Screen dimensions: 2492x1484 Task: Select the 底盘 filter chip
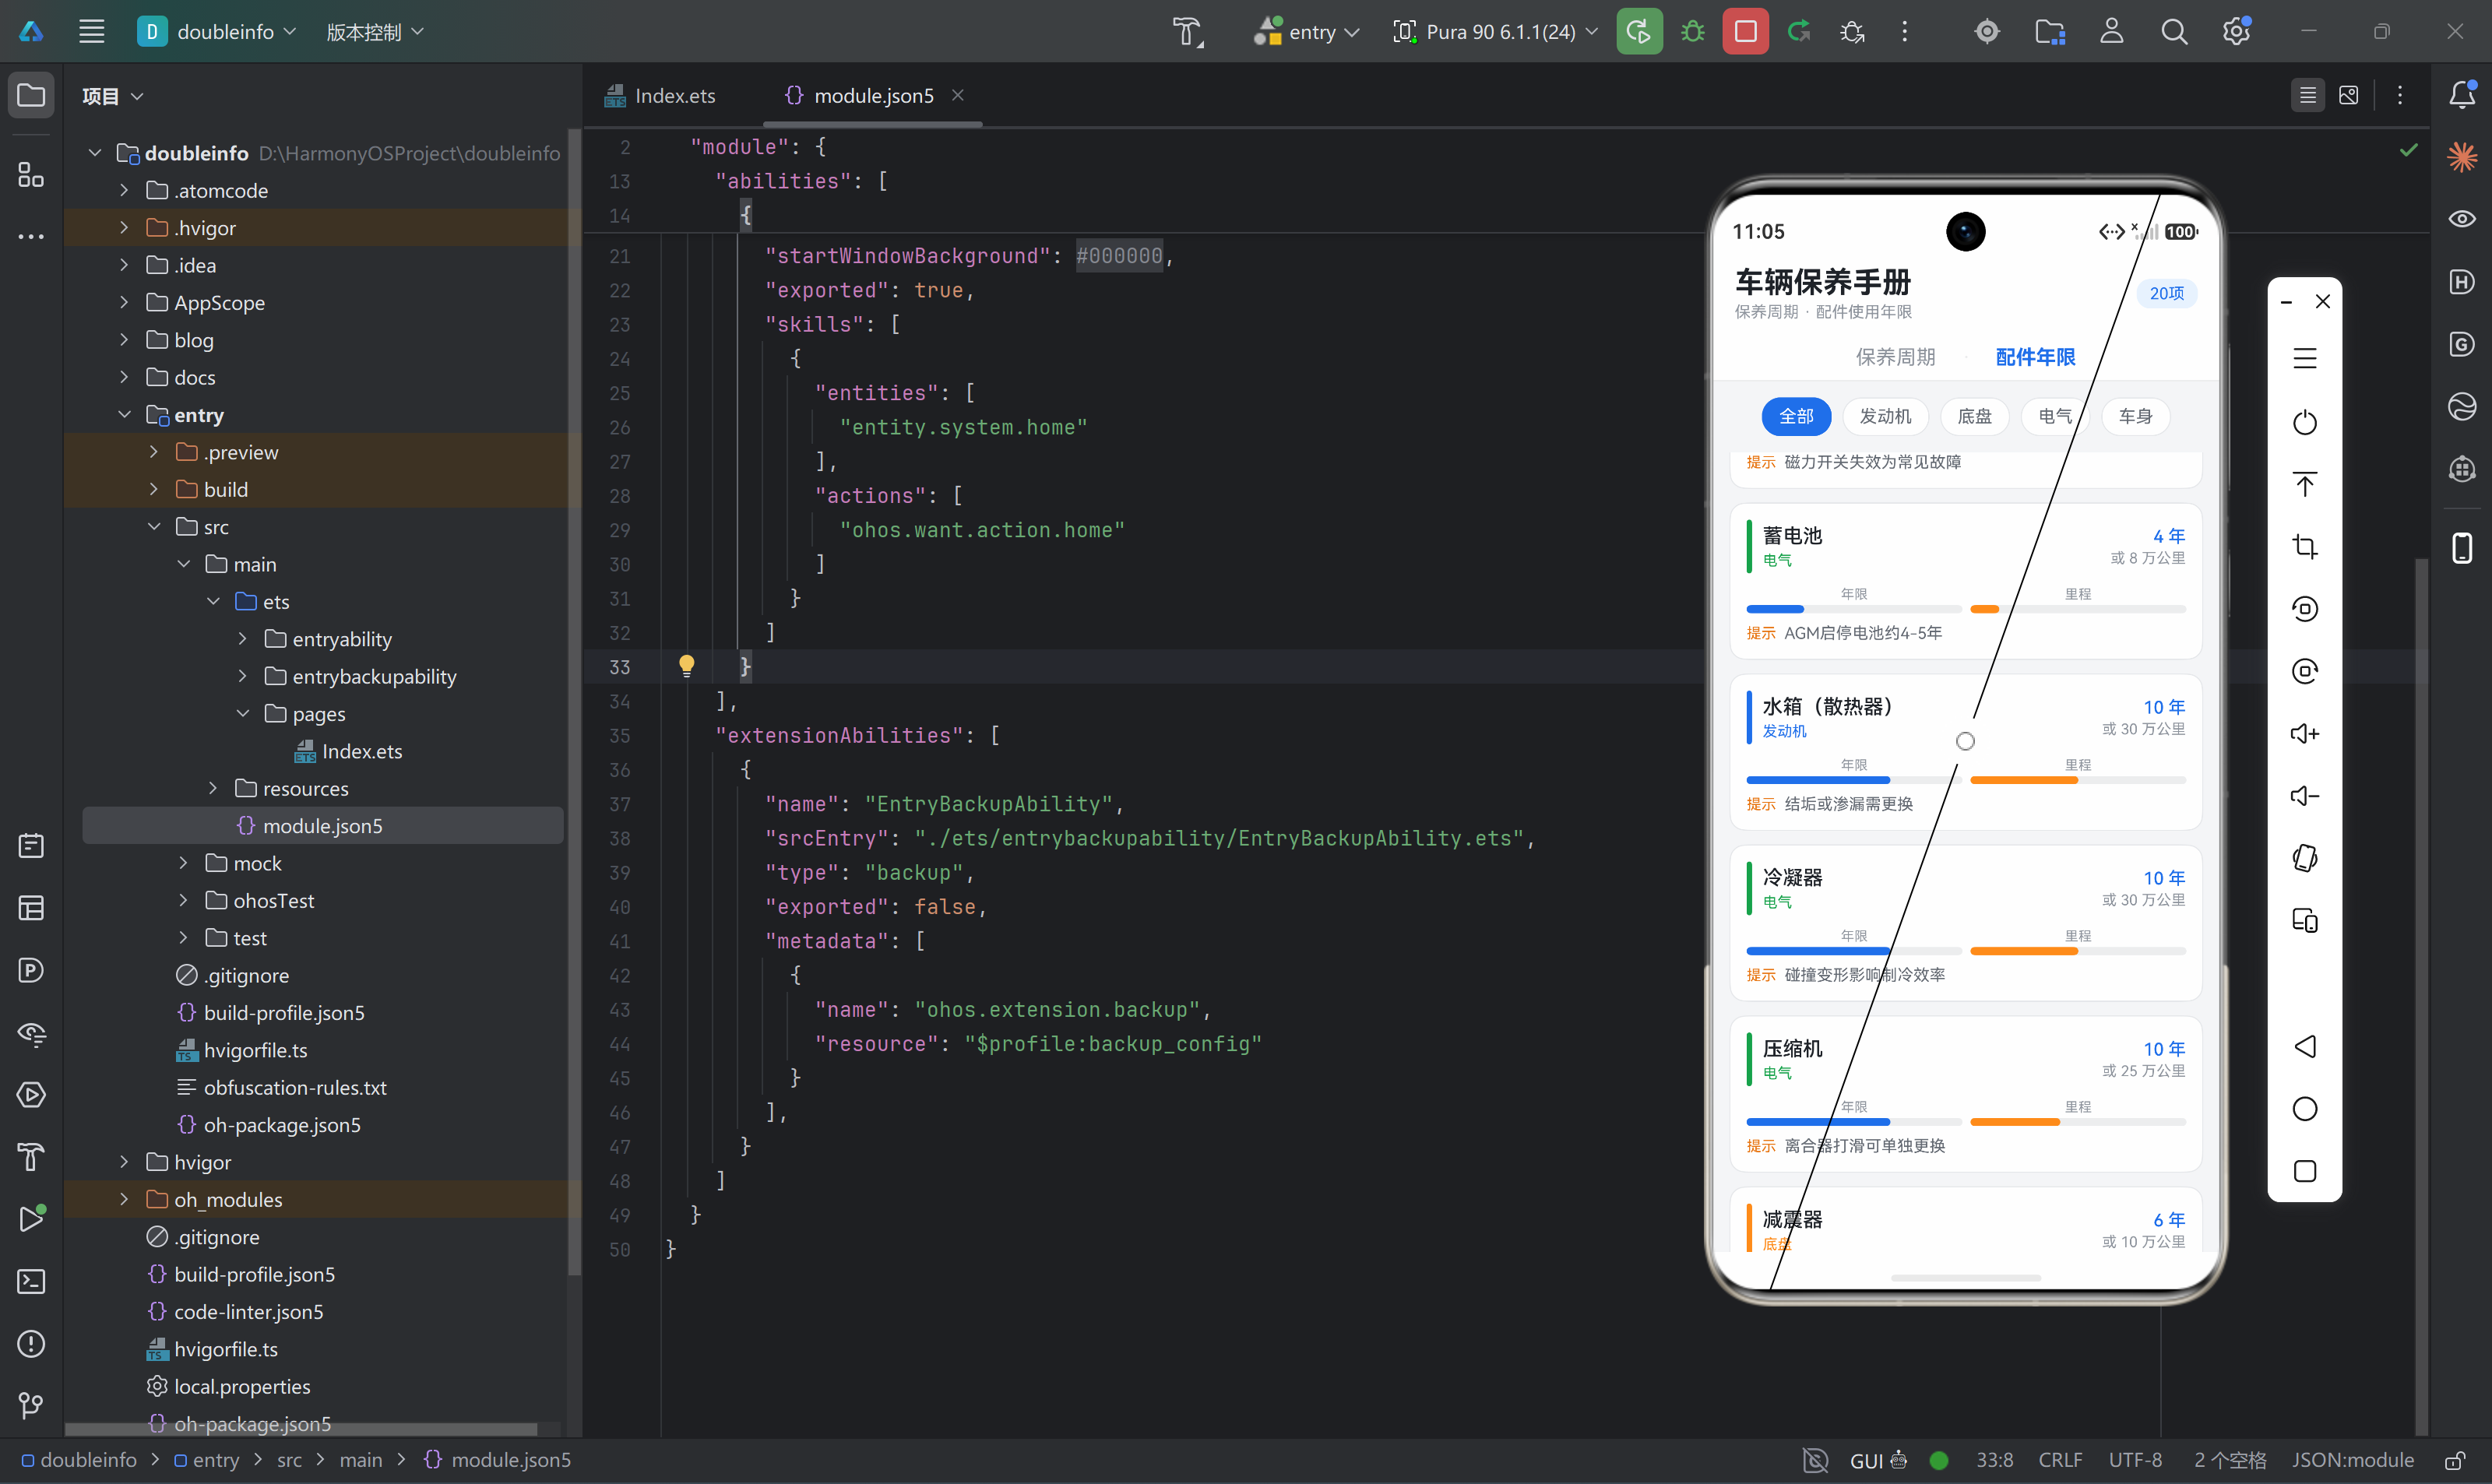click(1974, 416)
